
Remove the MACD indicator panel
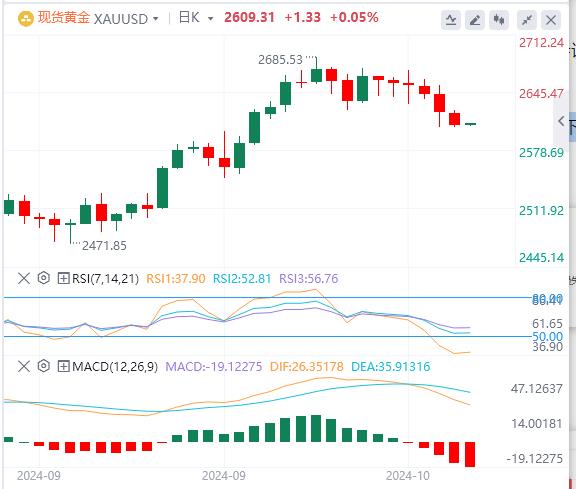pos(24,366)
